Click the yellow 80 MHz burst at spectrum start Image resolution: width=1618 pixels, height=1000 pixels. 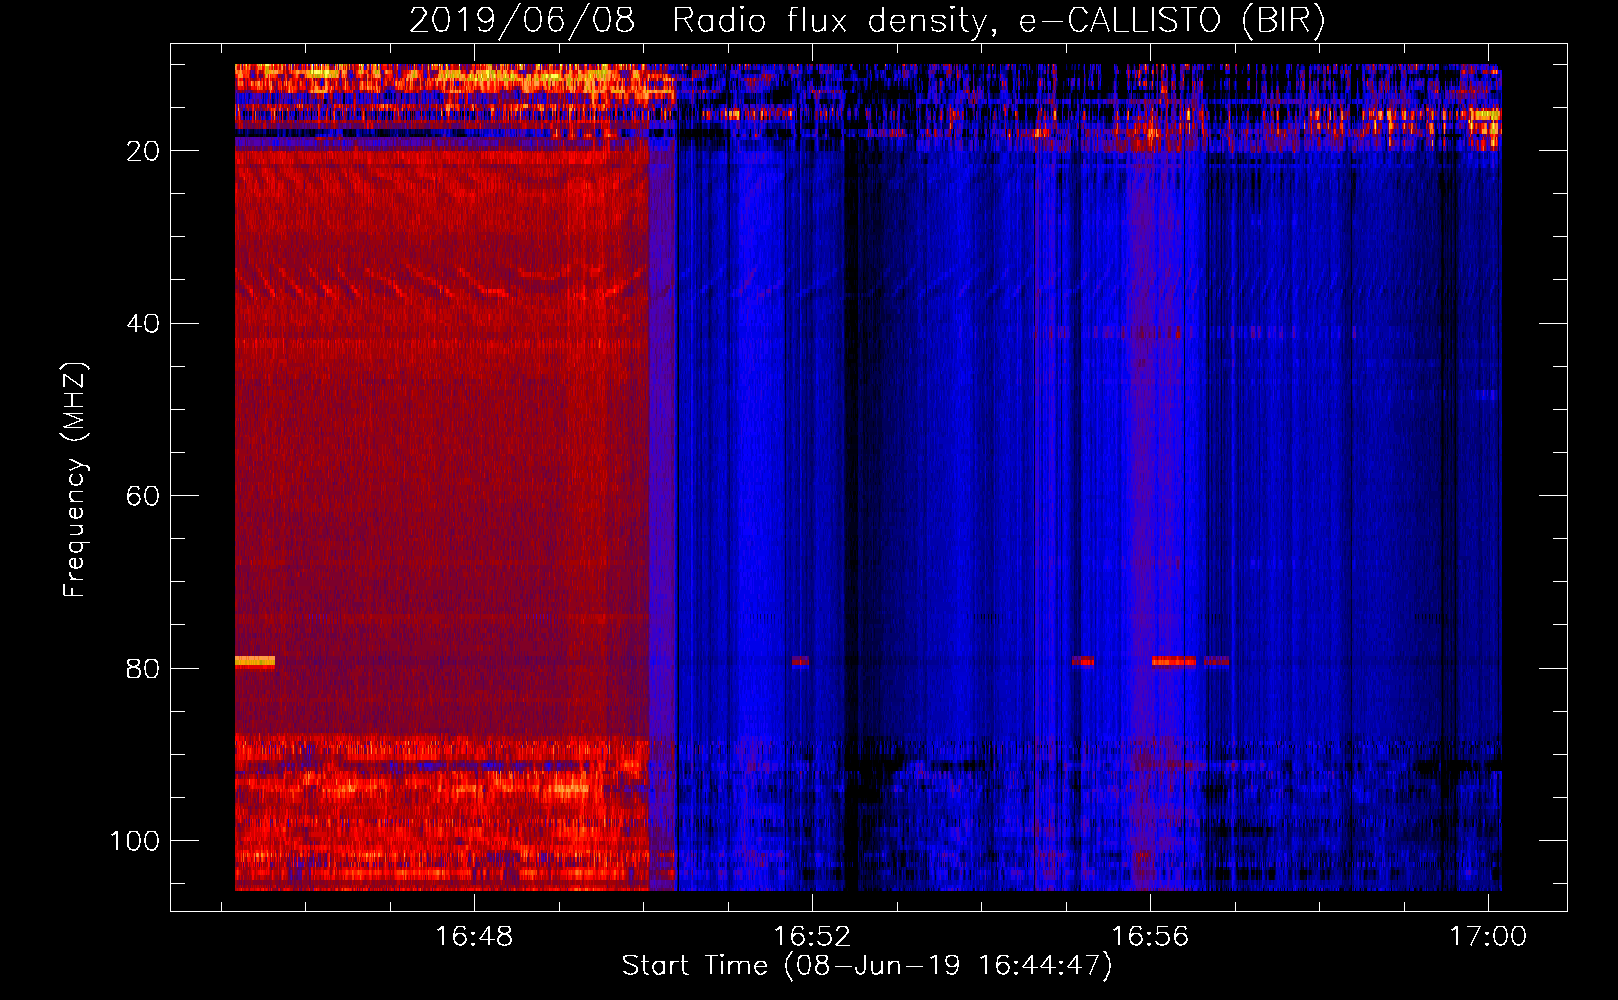coord(255,661)
